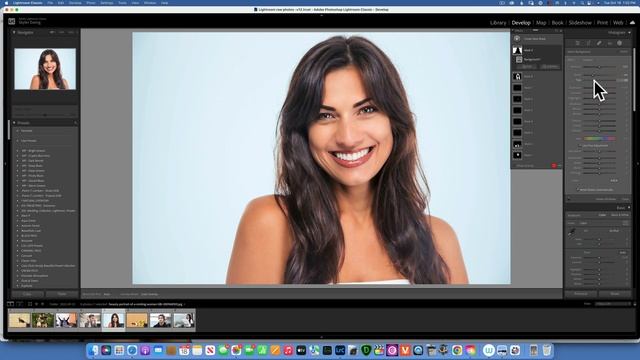Click the main window display icon above the filmstrip
The image size is (640, 360).
point(11,304)
